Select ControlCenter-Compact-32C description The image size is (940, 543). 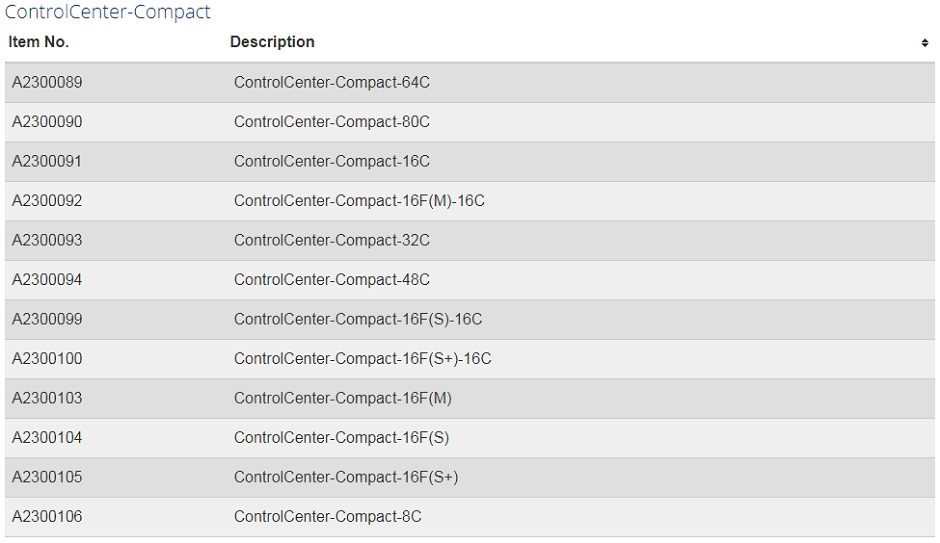click(x=332, y=240)
